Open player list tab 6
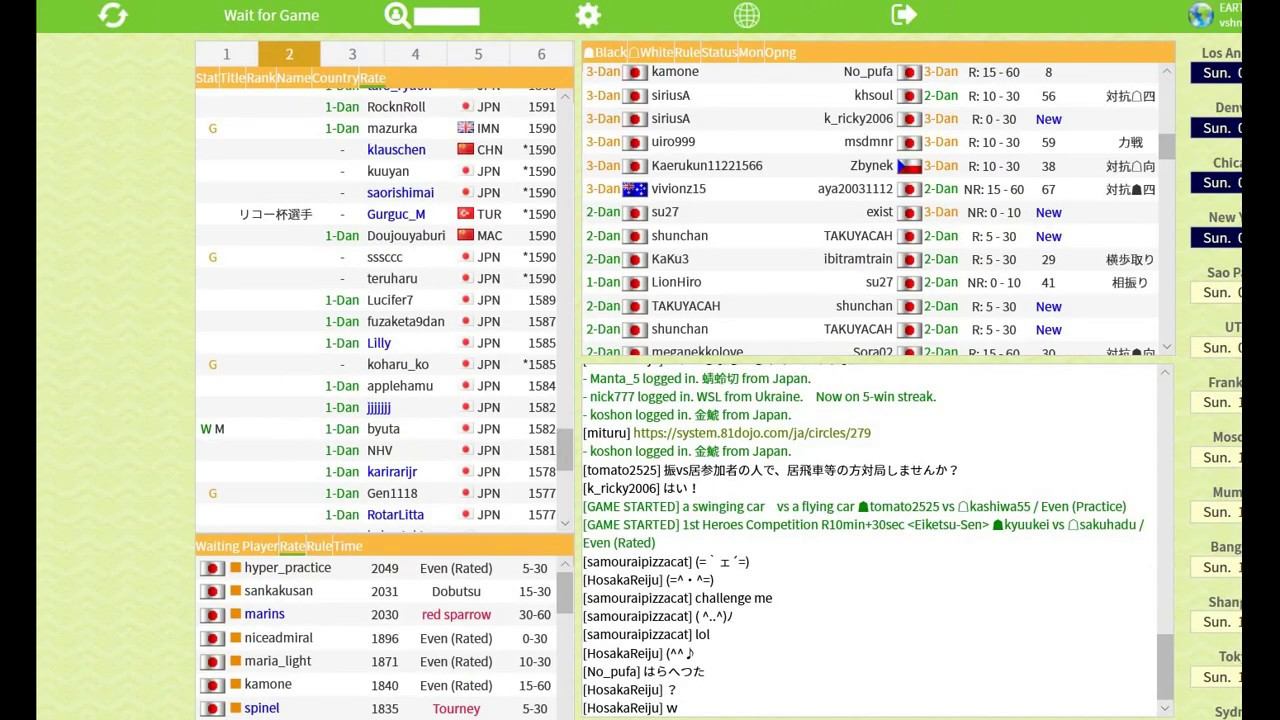 coord(541,54)
